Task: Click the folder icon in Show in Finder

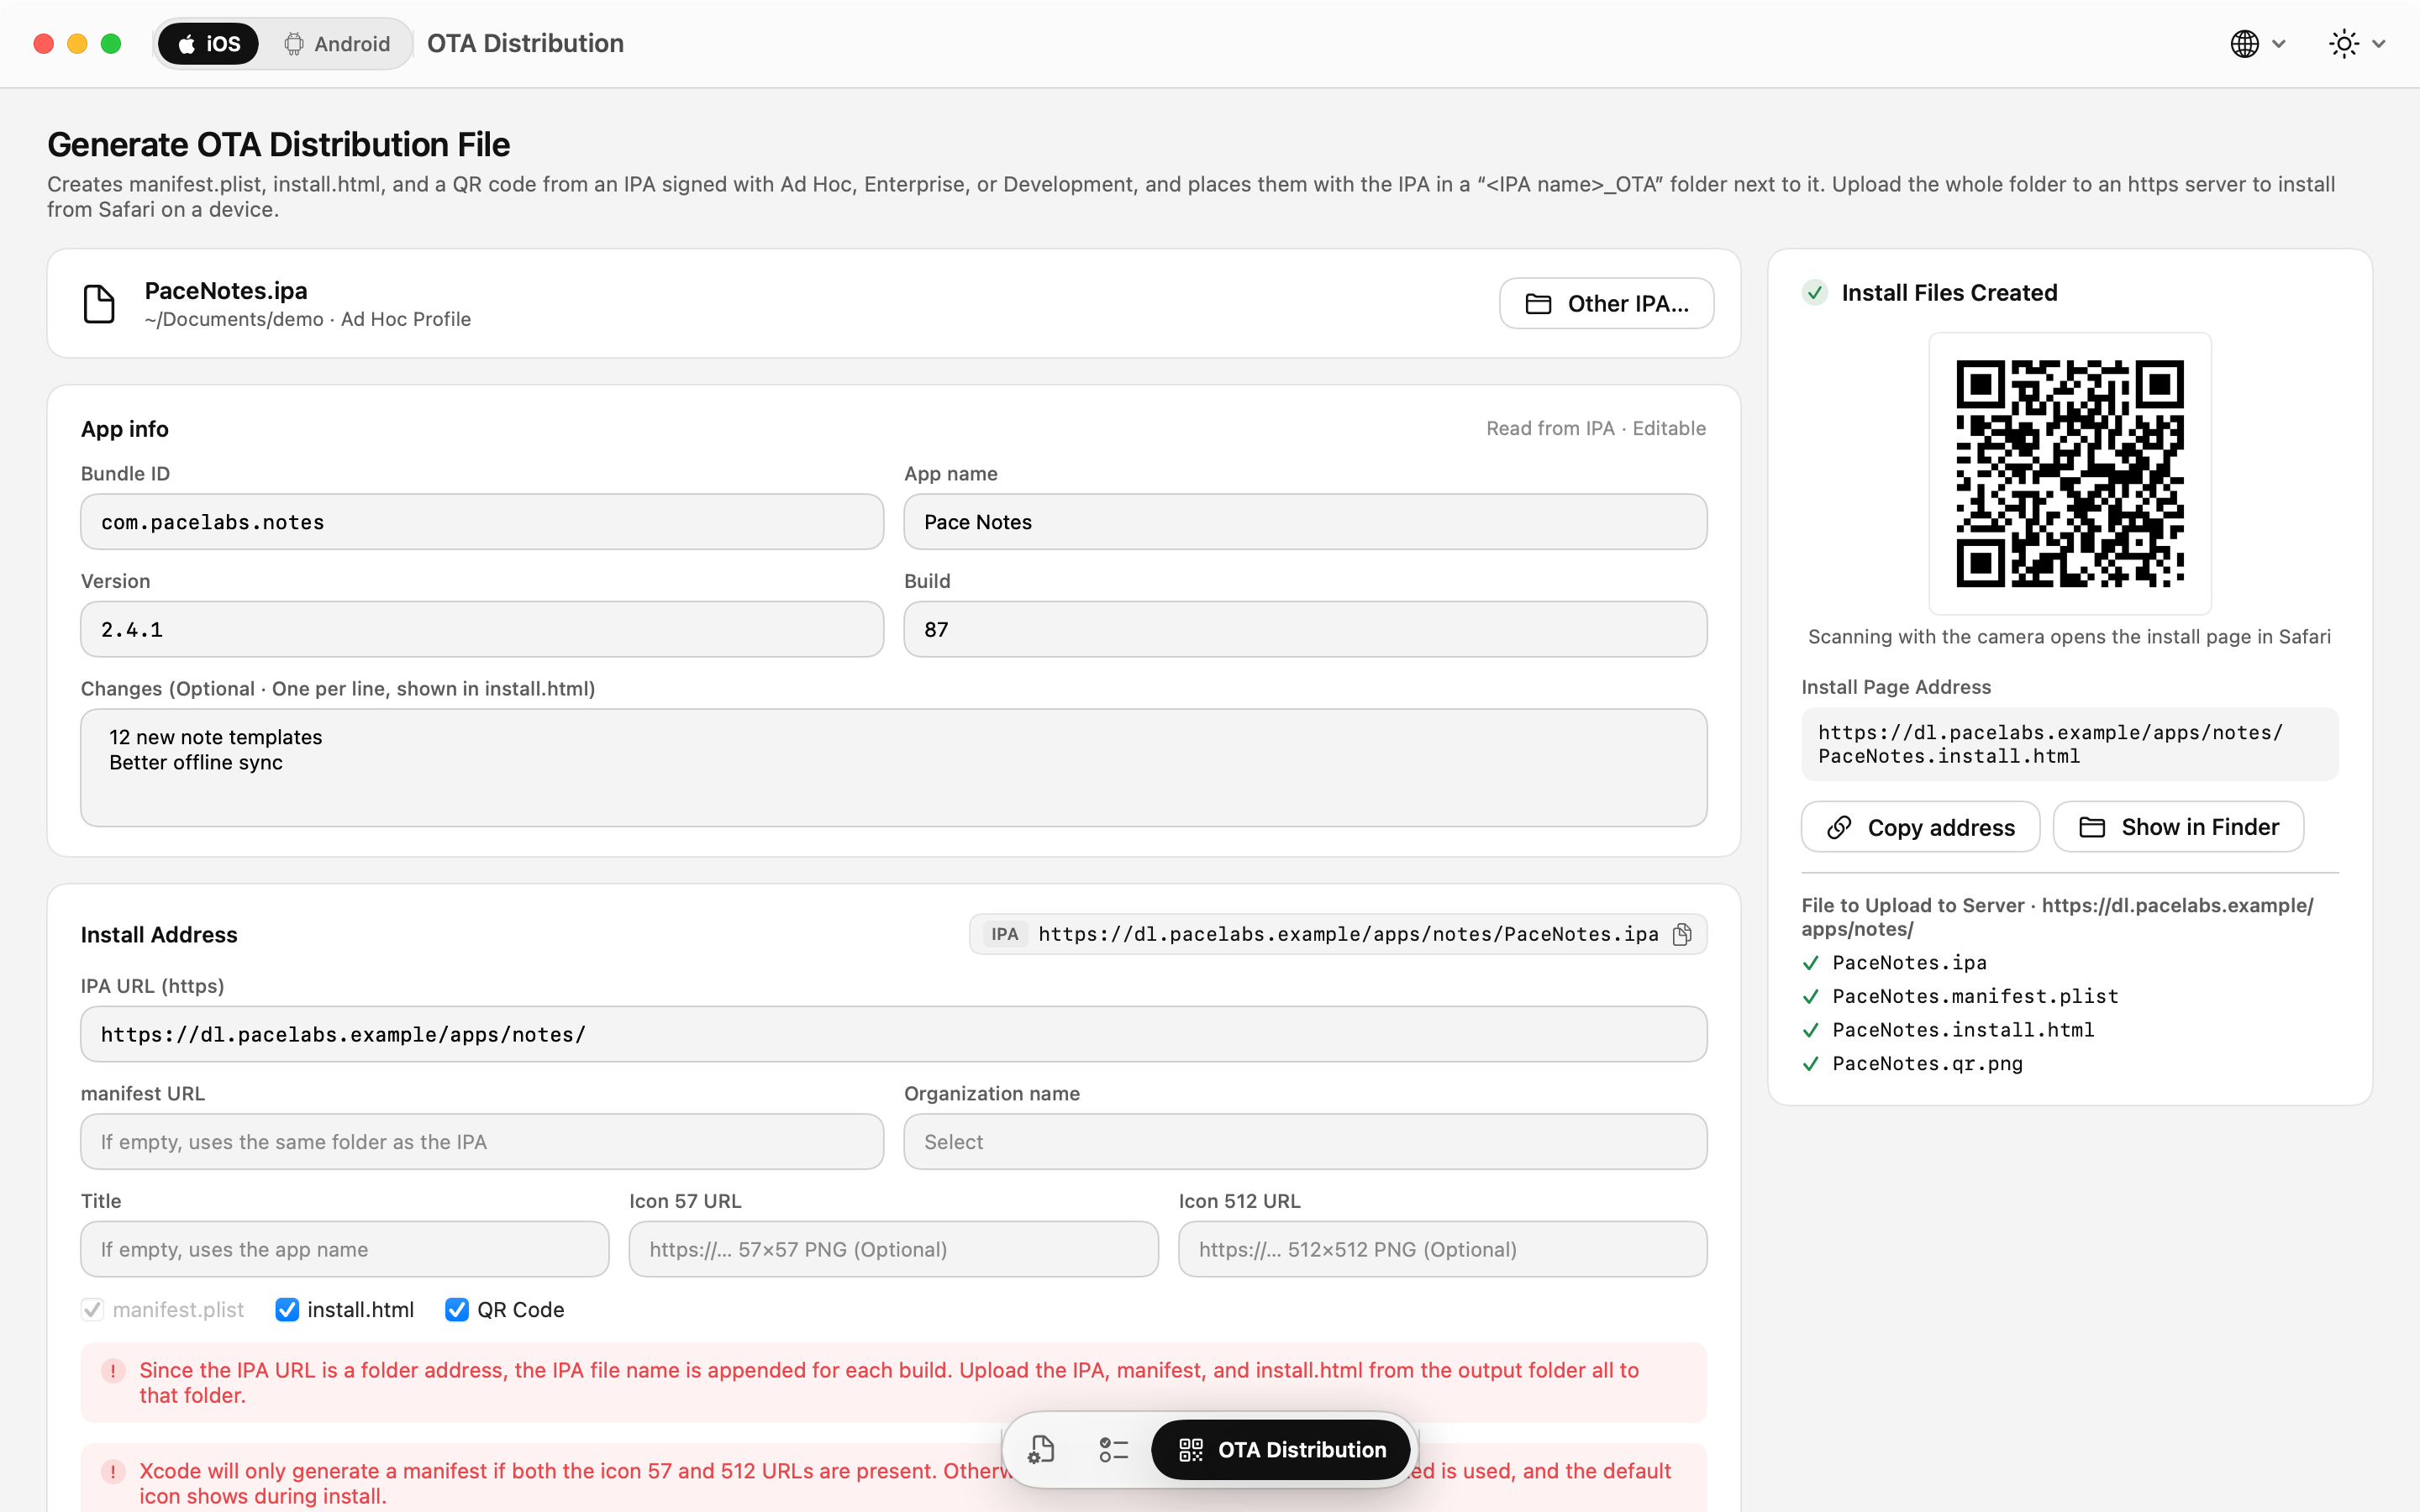Action: [2092, 827]
